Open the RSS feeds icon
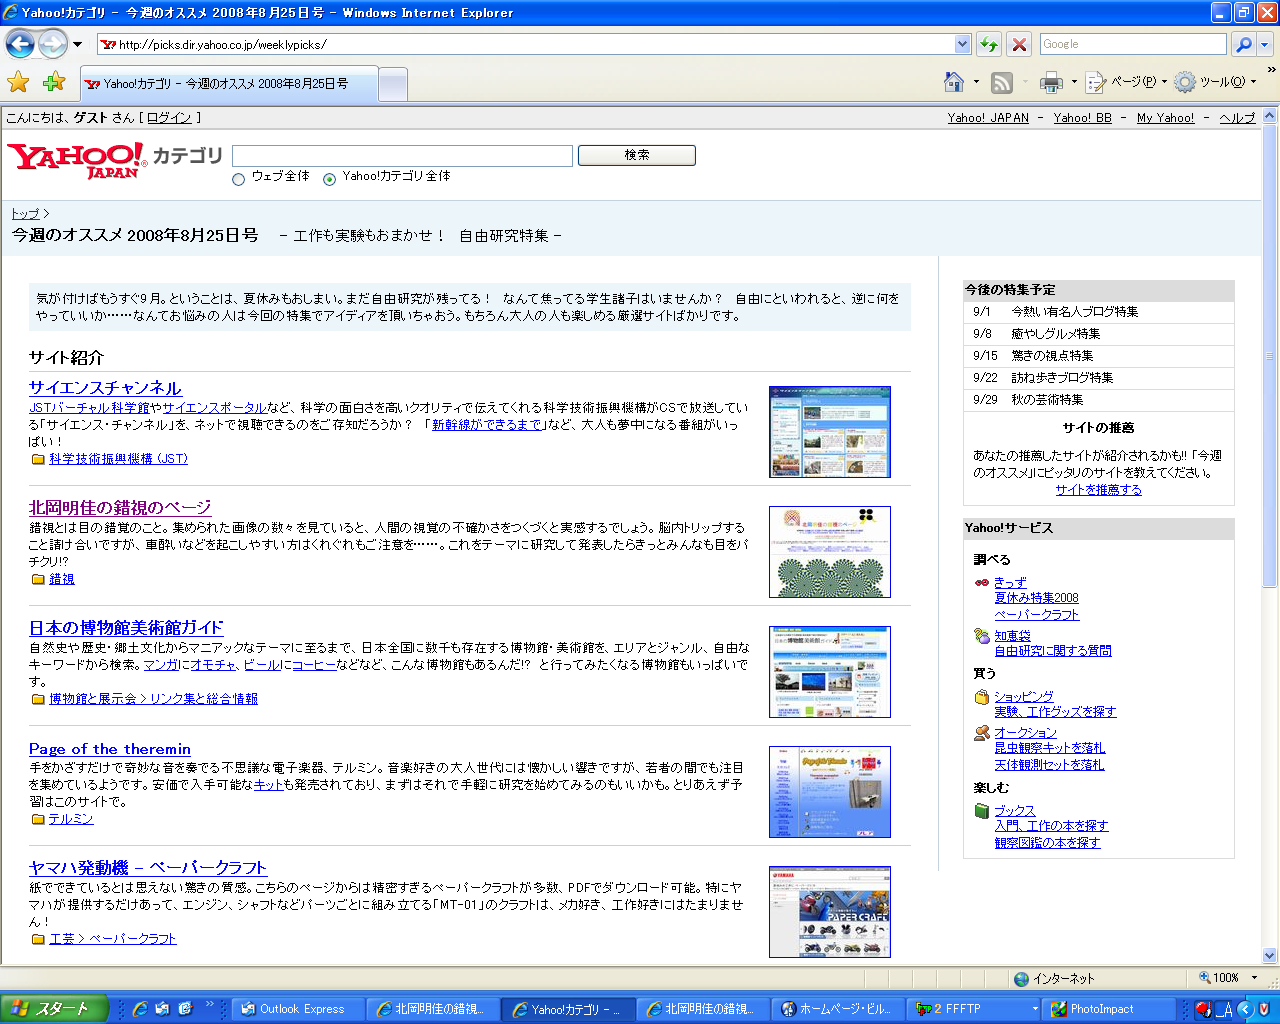Screen dimensions: 1280x1024 point(1002,83)
